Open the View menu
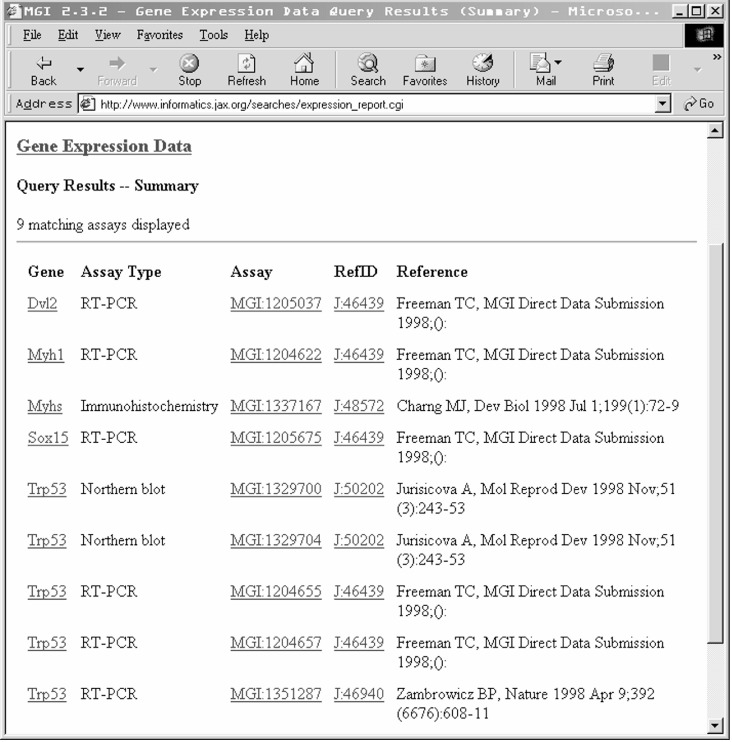 coord(107,35)
